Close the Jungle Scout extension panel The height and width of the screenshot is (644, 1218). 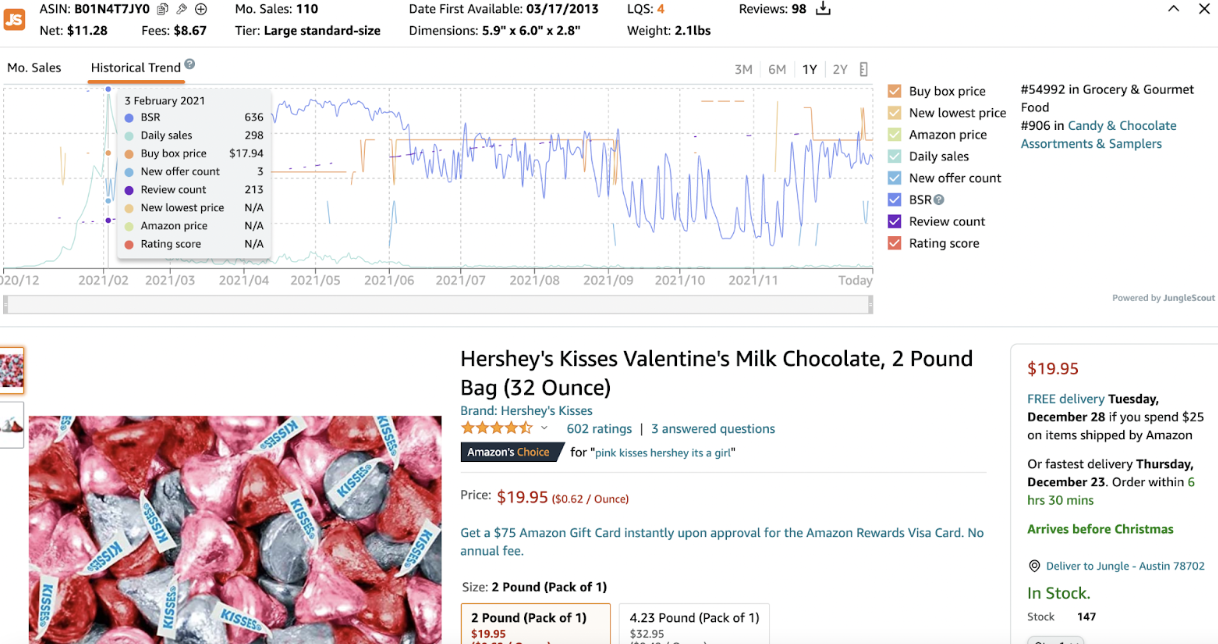1204,9
